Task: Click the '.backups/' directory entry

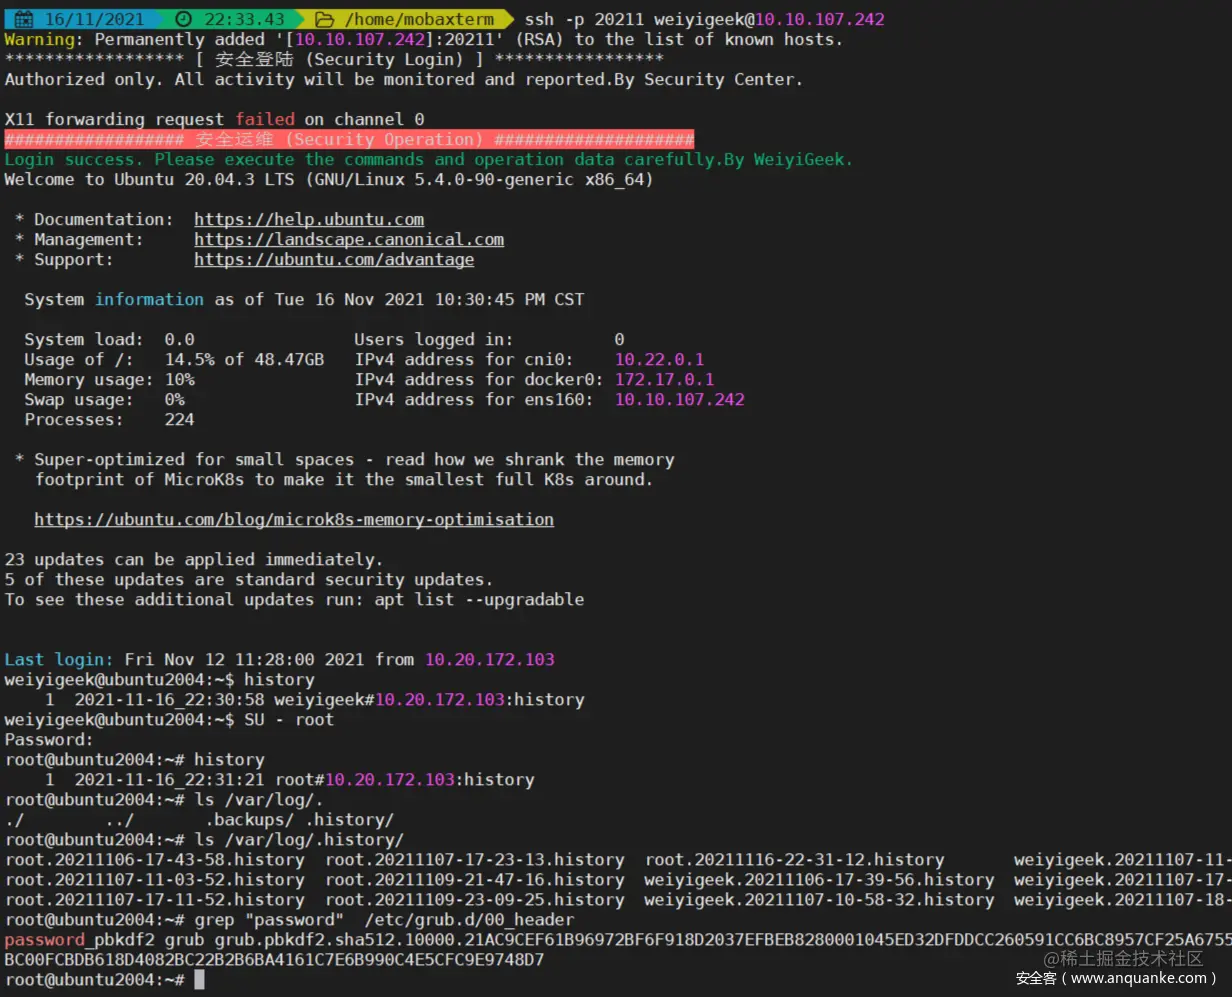Action: click(249, 819)
